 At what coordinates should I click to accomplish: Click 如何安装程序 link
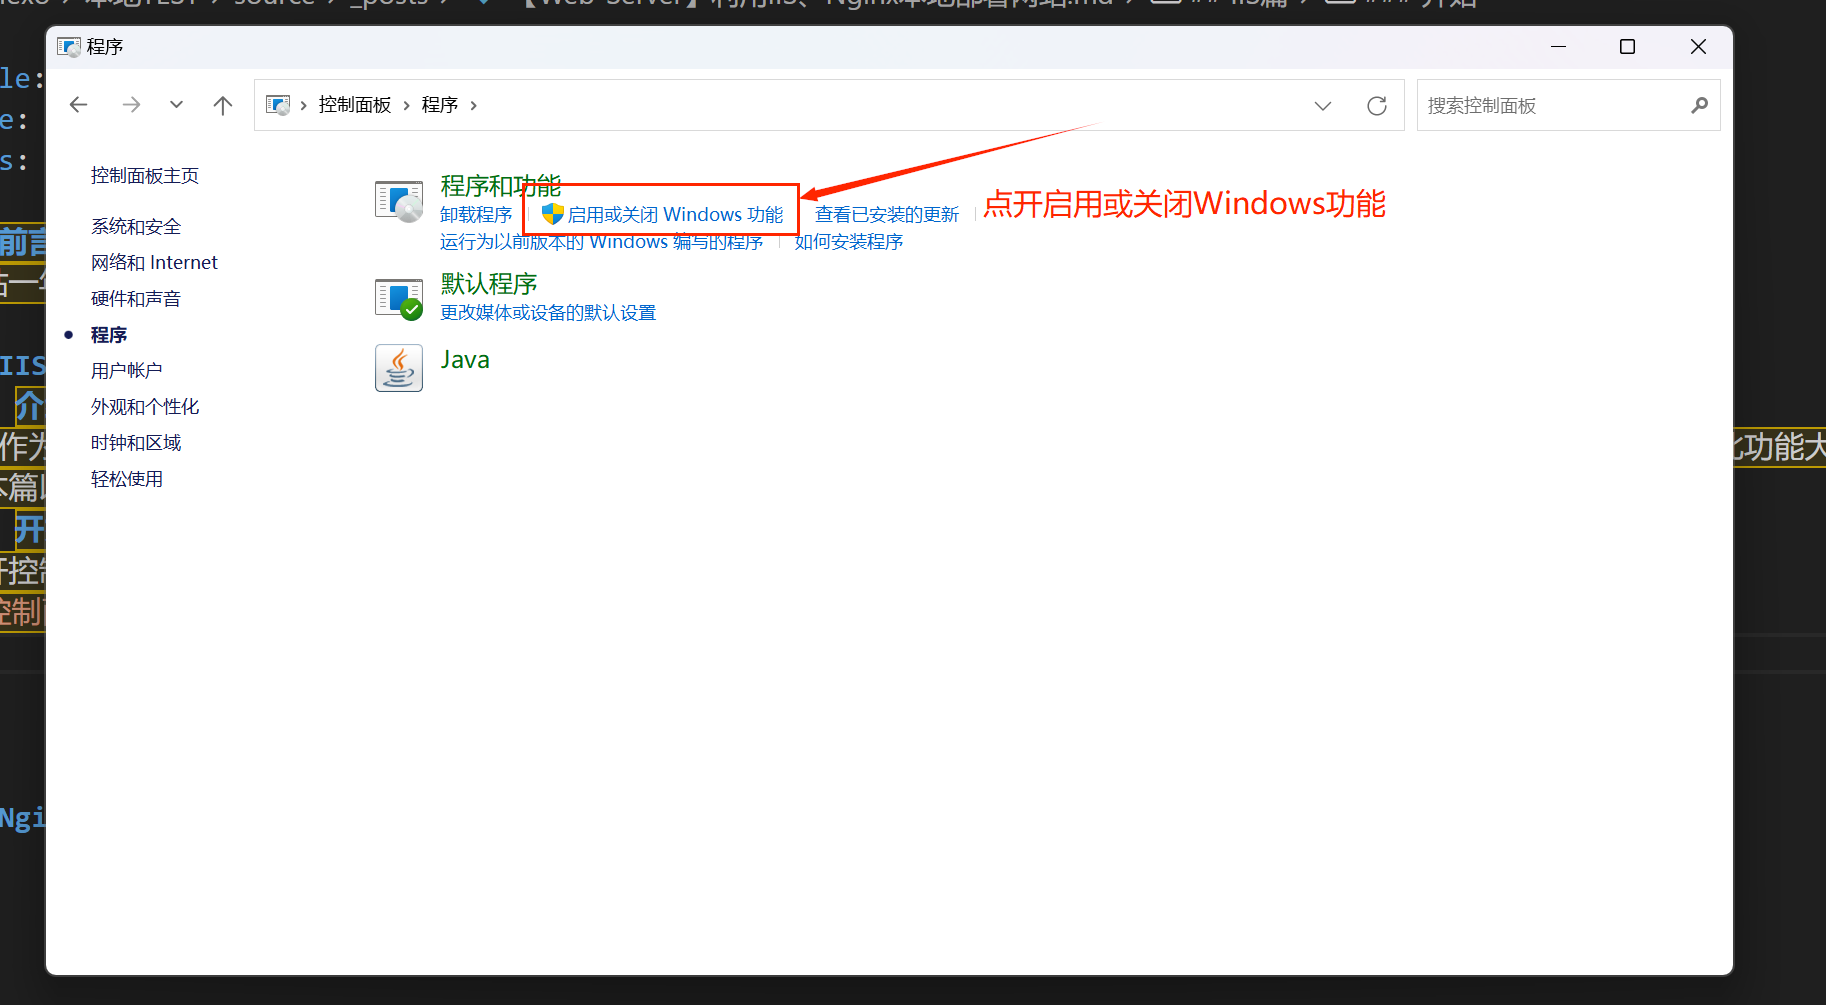coord(849,242)
